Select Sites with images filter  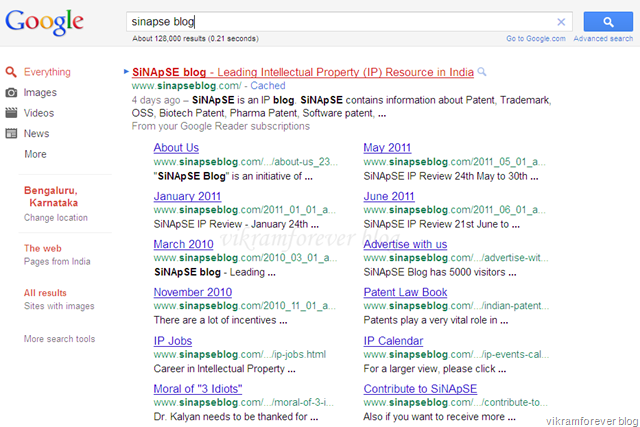59,306
